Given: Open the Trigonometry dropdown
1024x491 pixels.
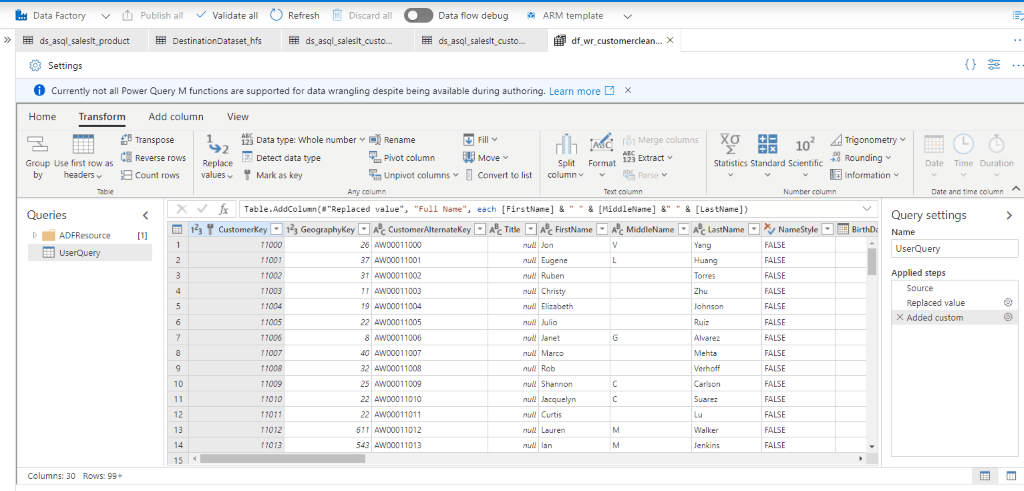Looking at the screenshot, I should [x=868, y=140].
